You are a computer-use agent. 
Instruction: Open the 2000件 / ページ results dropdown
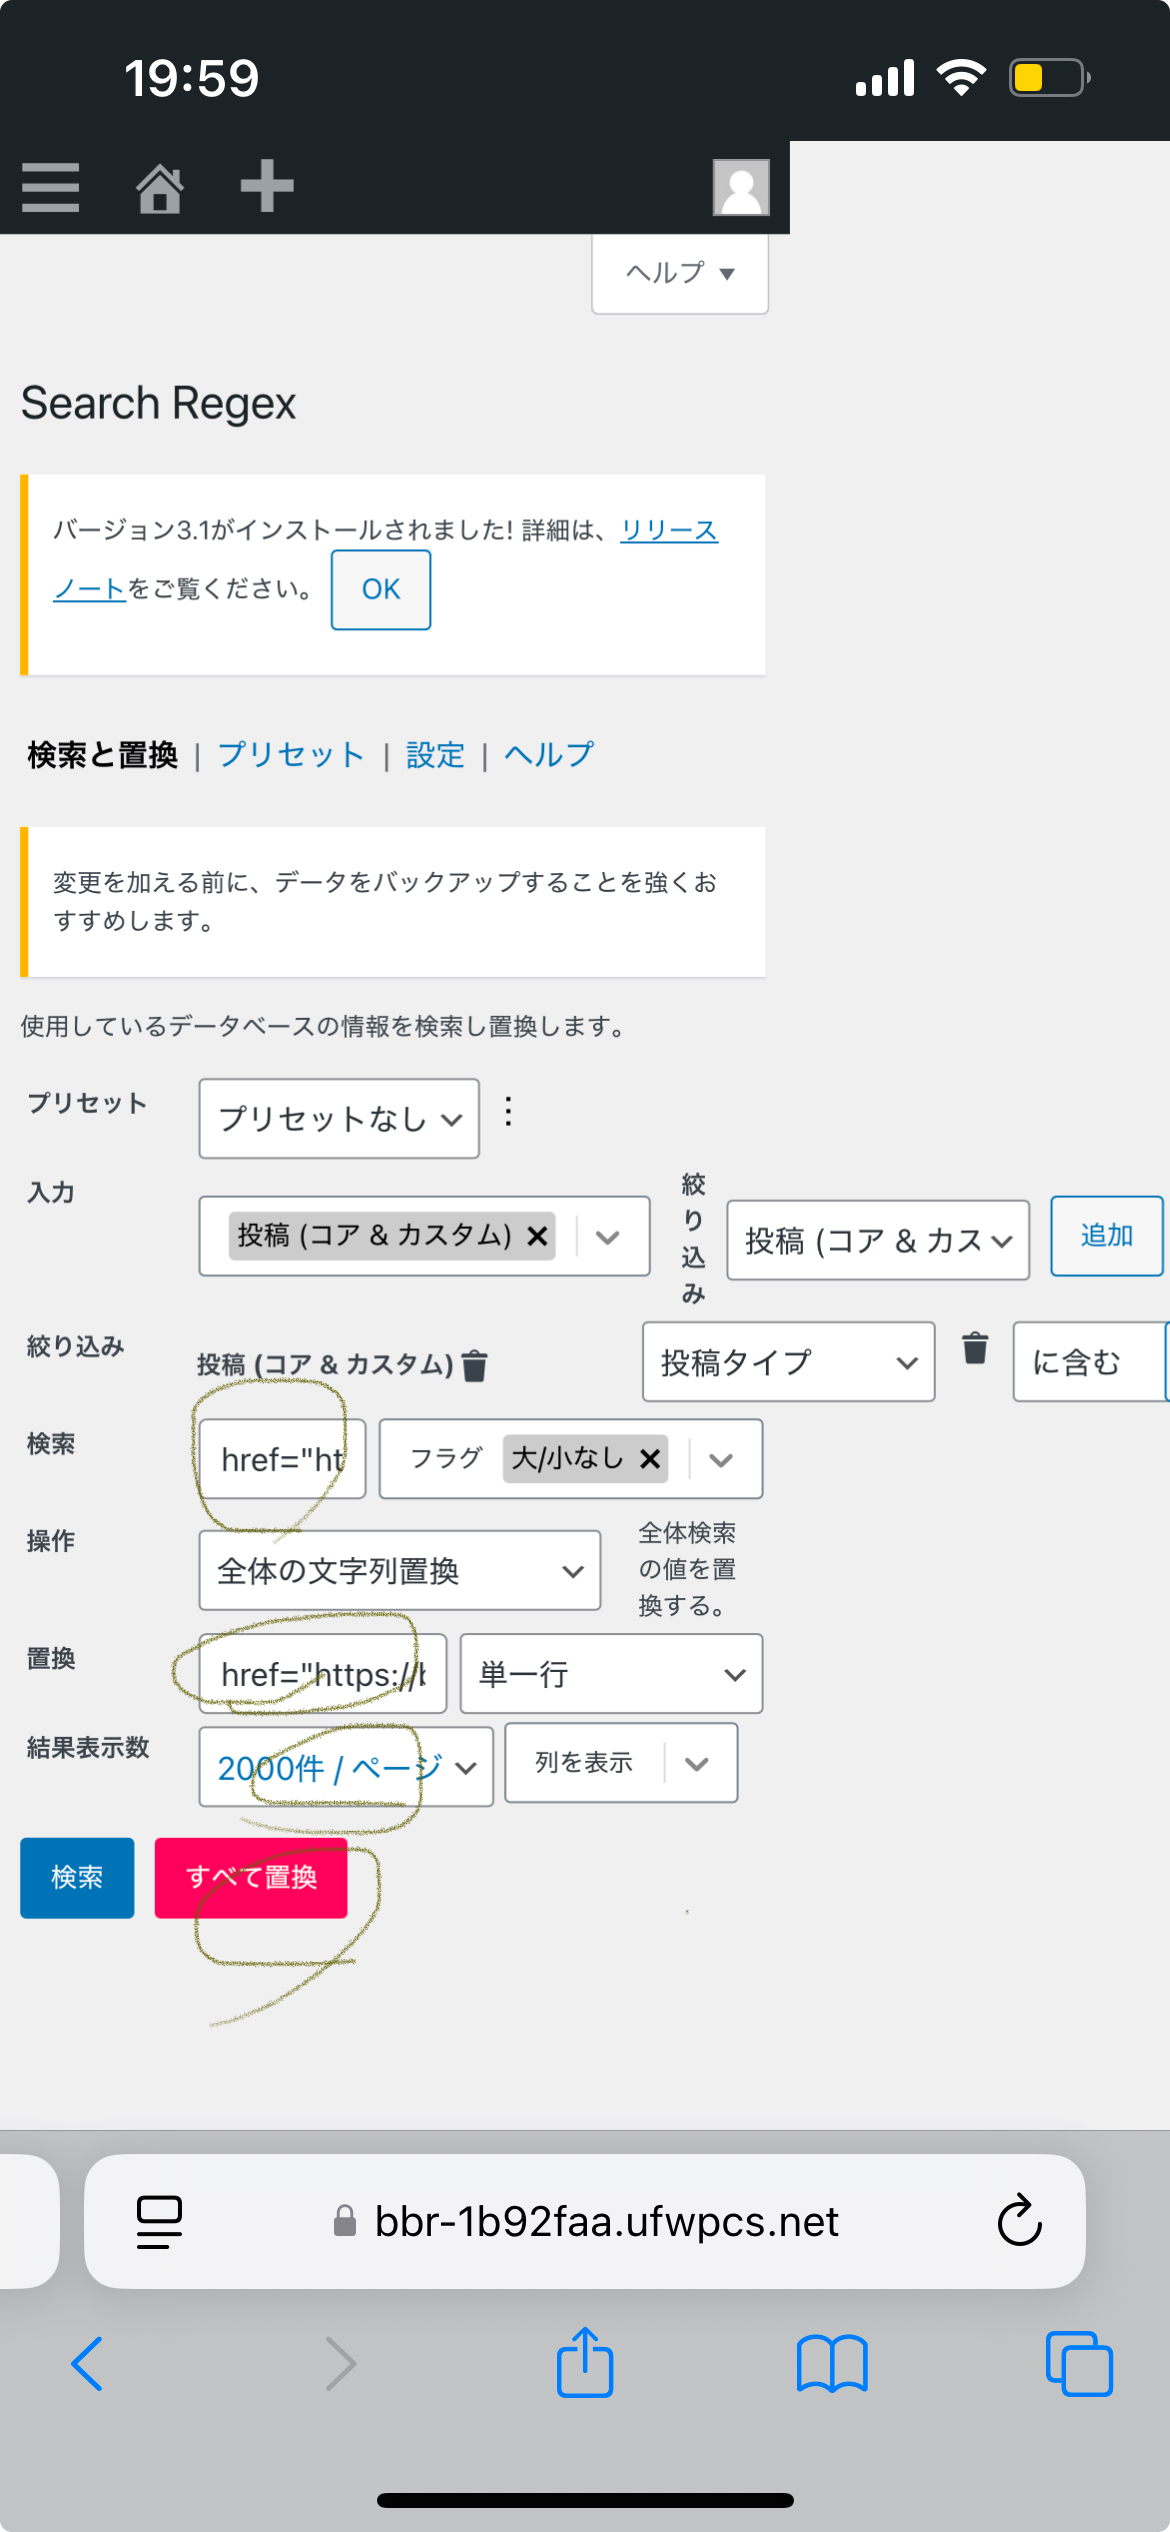[345, 1768]
